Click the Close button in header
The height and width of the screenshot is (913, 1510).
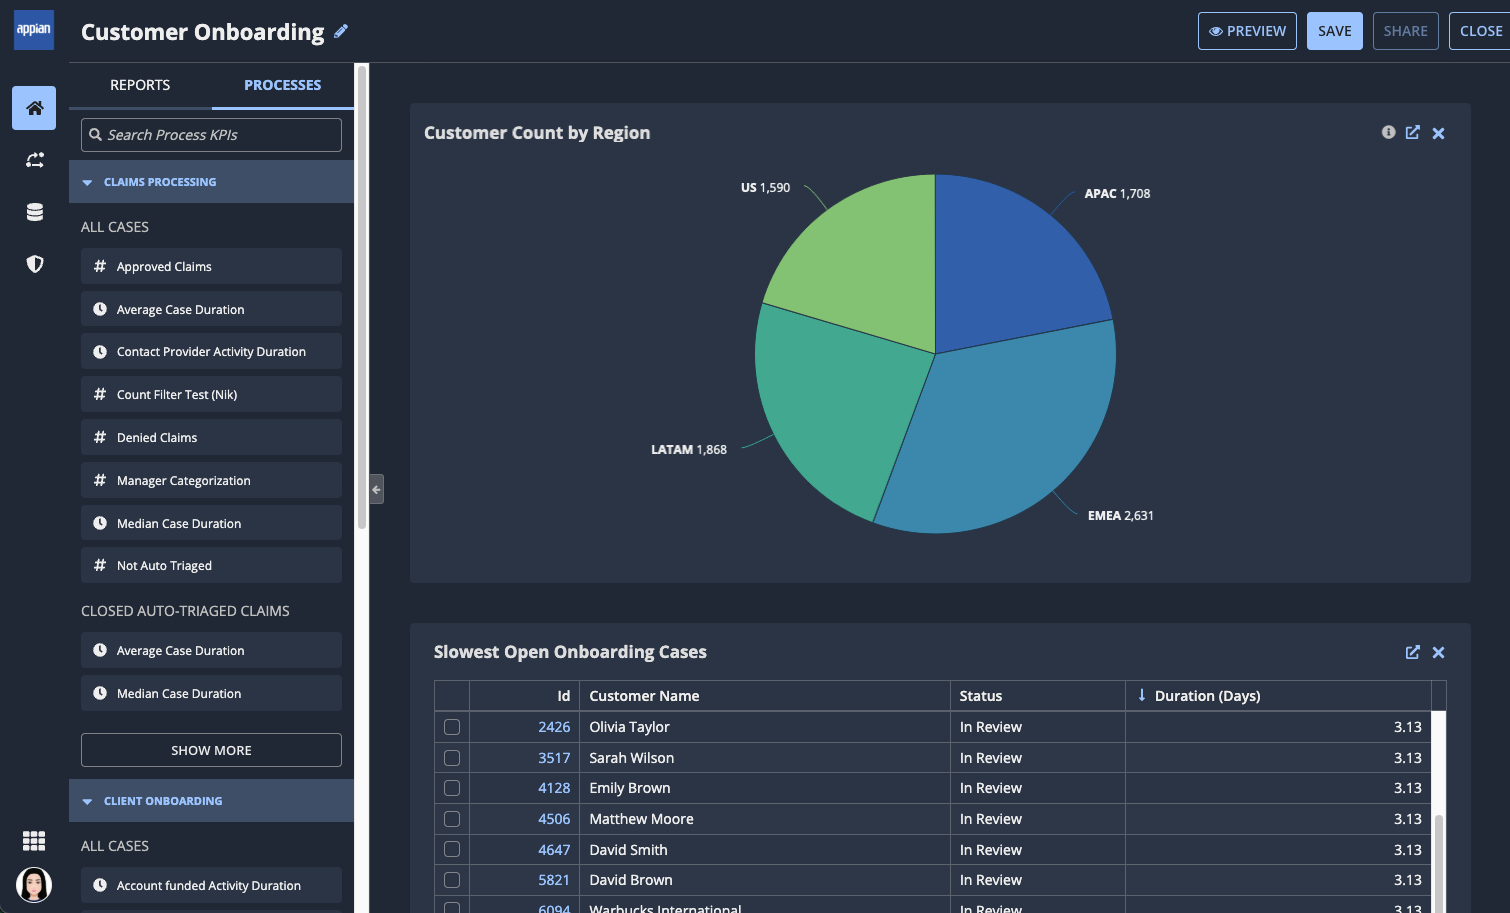[1480, 31]
